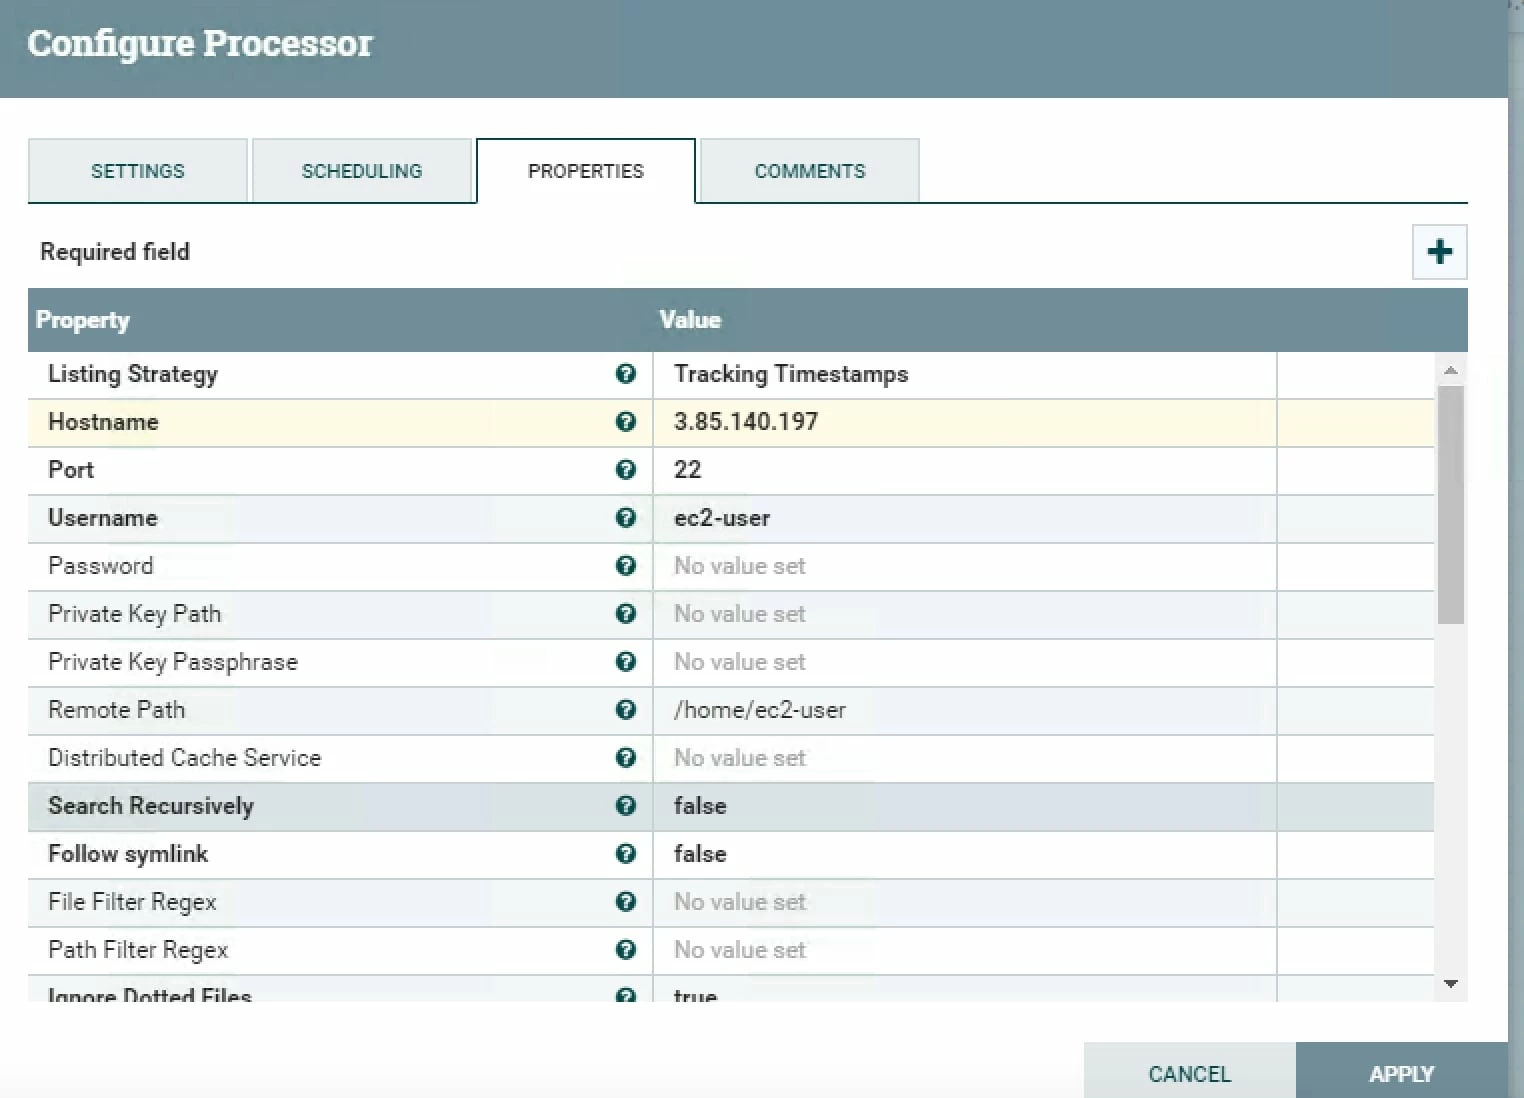Screen dimensions: 1524x1098
Task: Show help icon for Port property
Action: tap(626, 470)
